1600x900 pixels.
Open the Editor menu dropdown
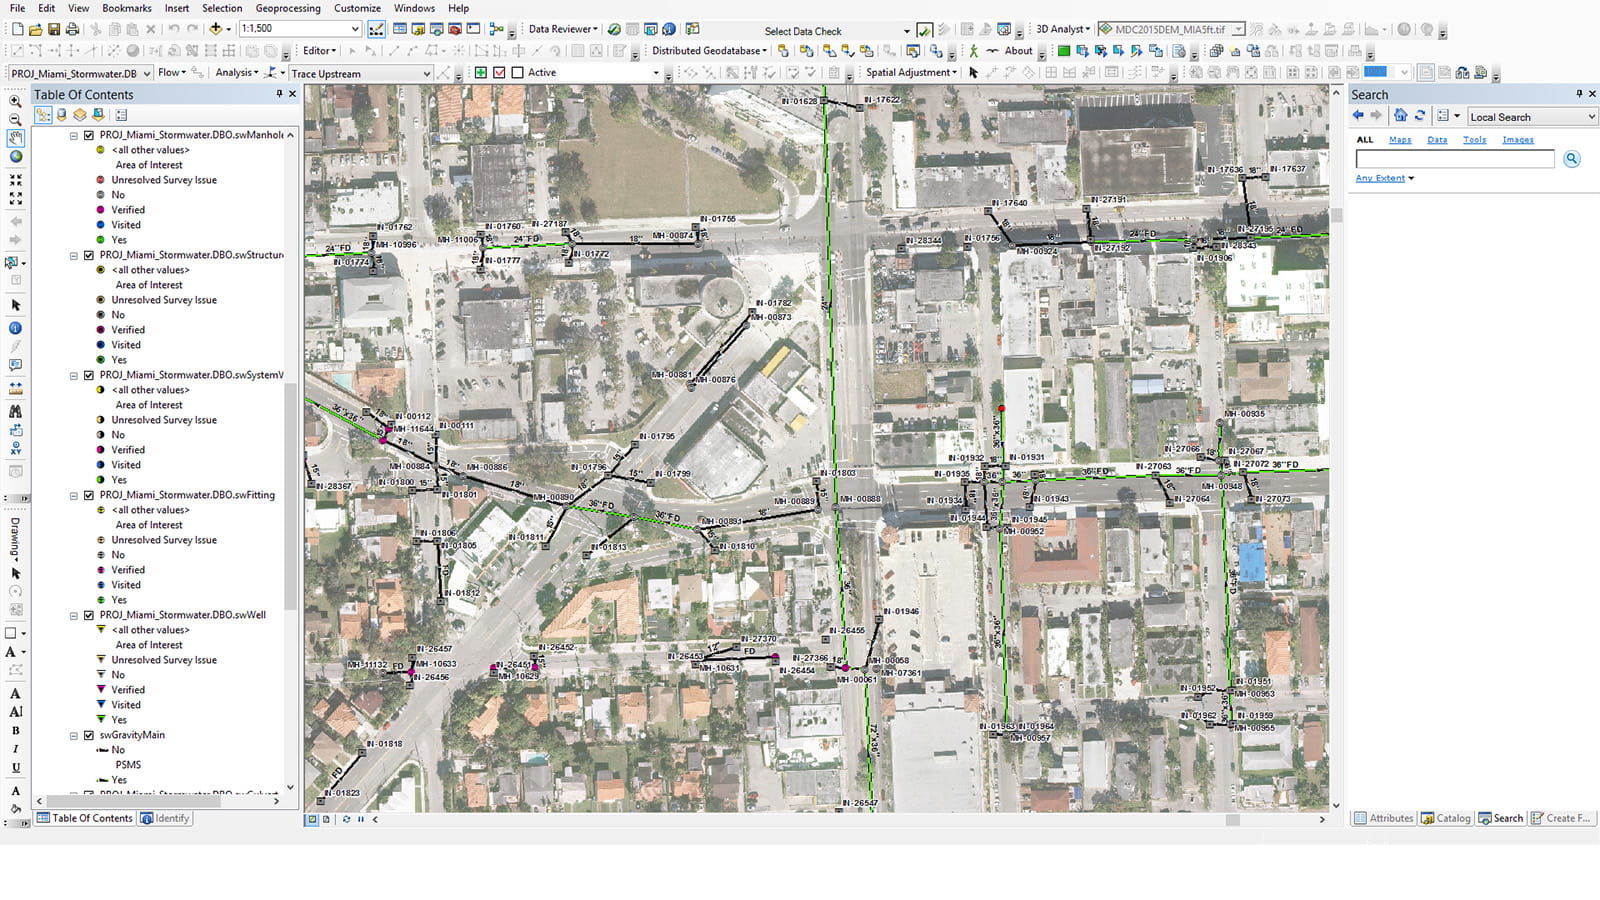click(318, 50)
